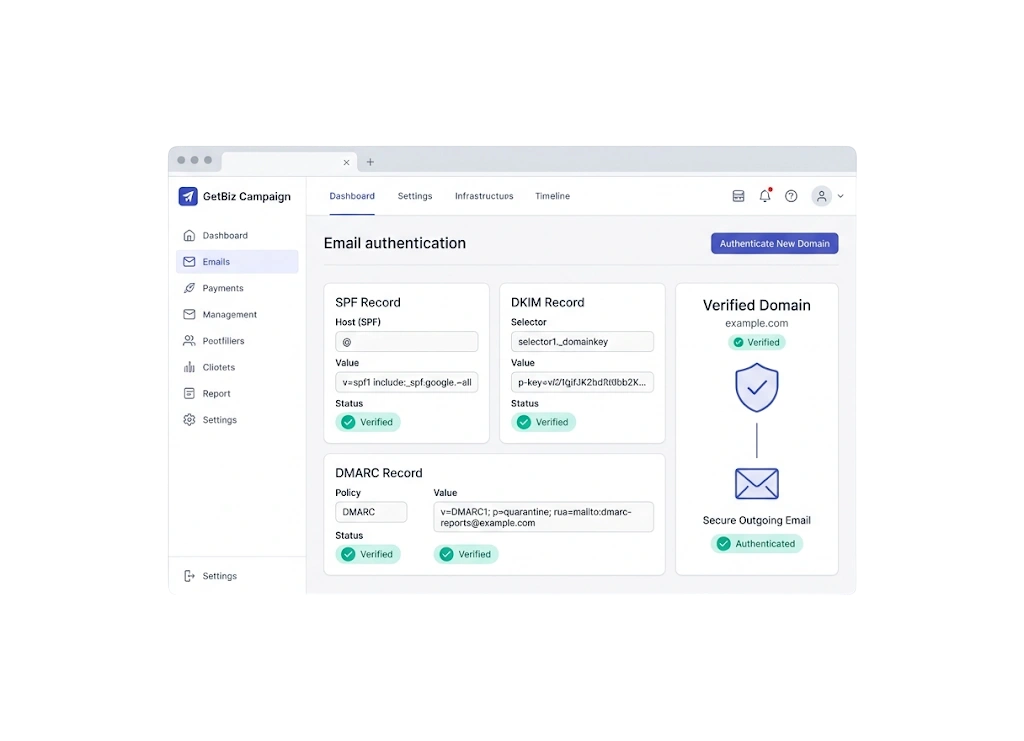The height and width of the screenshot is (741, 1024).
Task: Click the SPF Record Verified status badge
Action: pos(368,422)
